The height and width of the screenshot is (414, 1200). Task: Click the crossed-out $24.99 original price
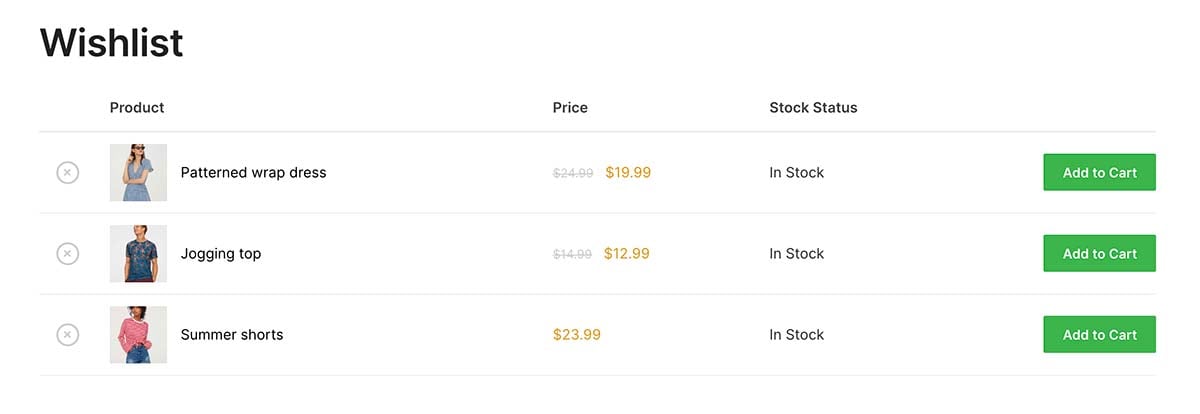point(573,173)
